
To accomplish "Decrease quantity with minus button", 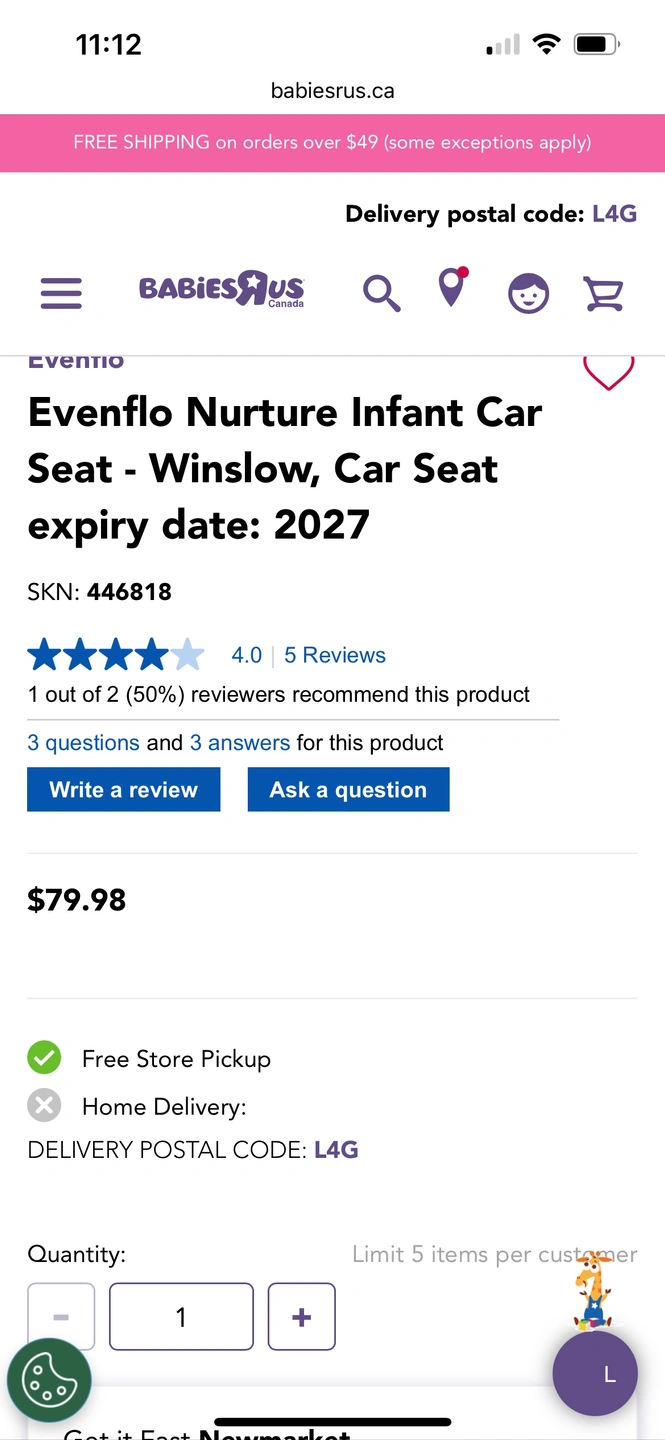I will point(61,1317).
